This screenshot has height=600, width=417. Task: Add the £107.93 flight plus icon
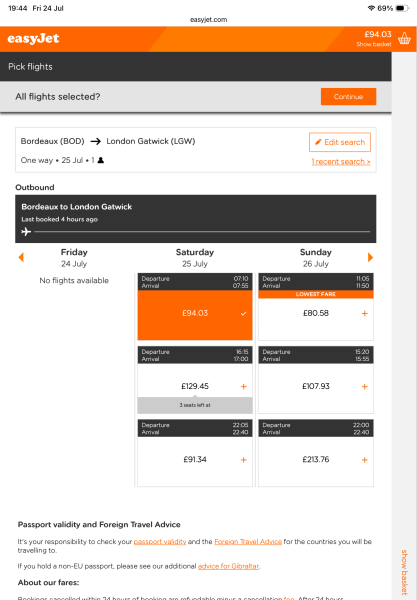click(365, 386)
